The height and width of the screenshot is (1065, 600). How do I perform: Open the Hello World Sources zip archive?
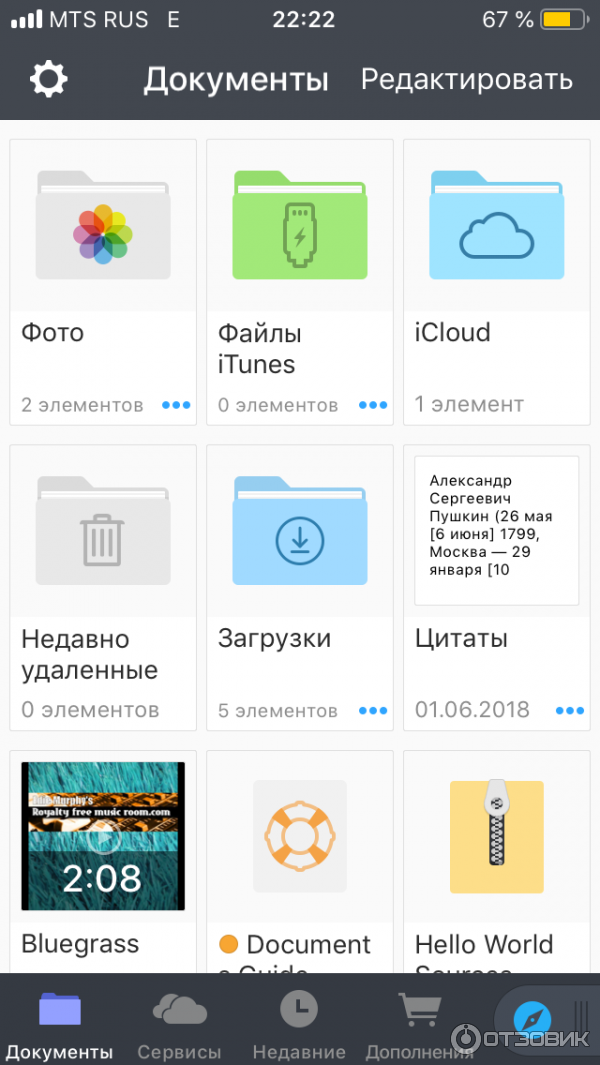point(496,835)
